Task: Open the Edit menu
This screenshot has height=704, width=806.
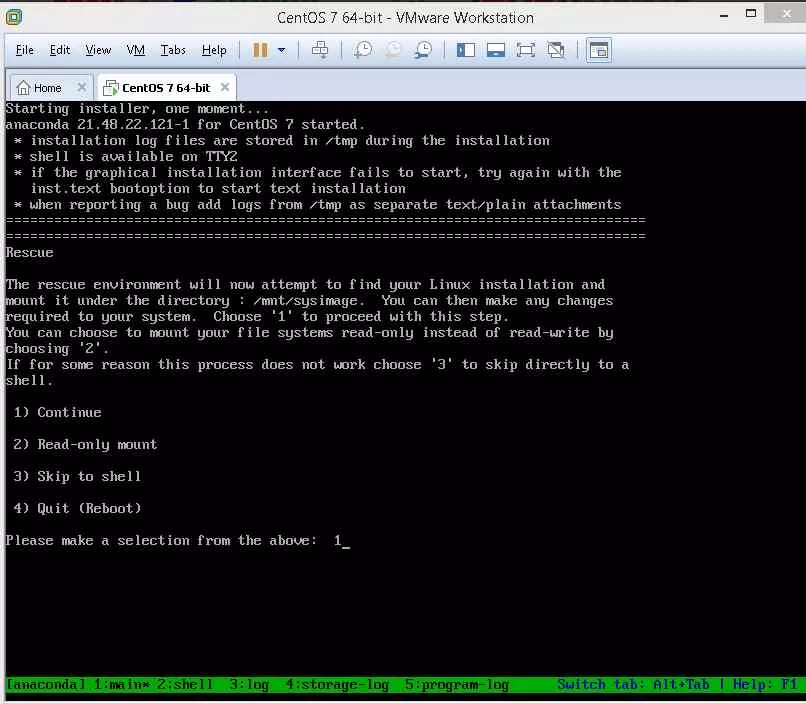Action: (x=60, y=50)
